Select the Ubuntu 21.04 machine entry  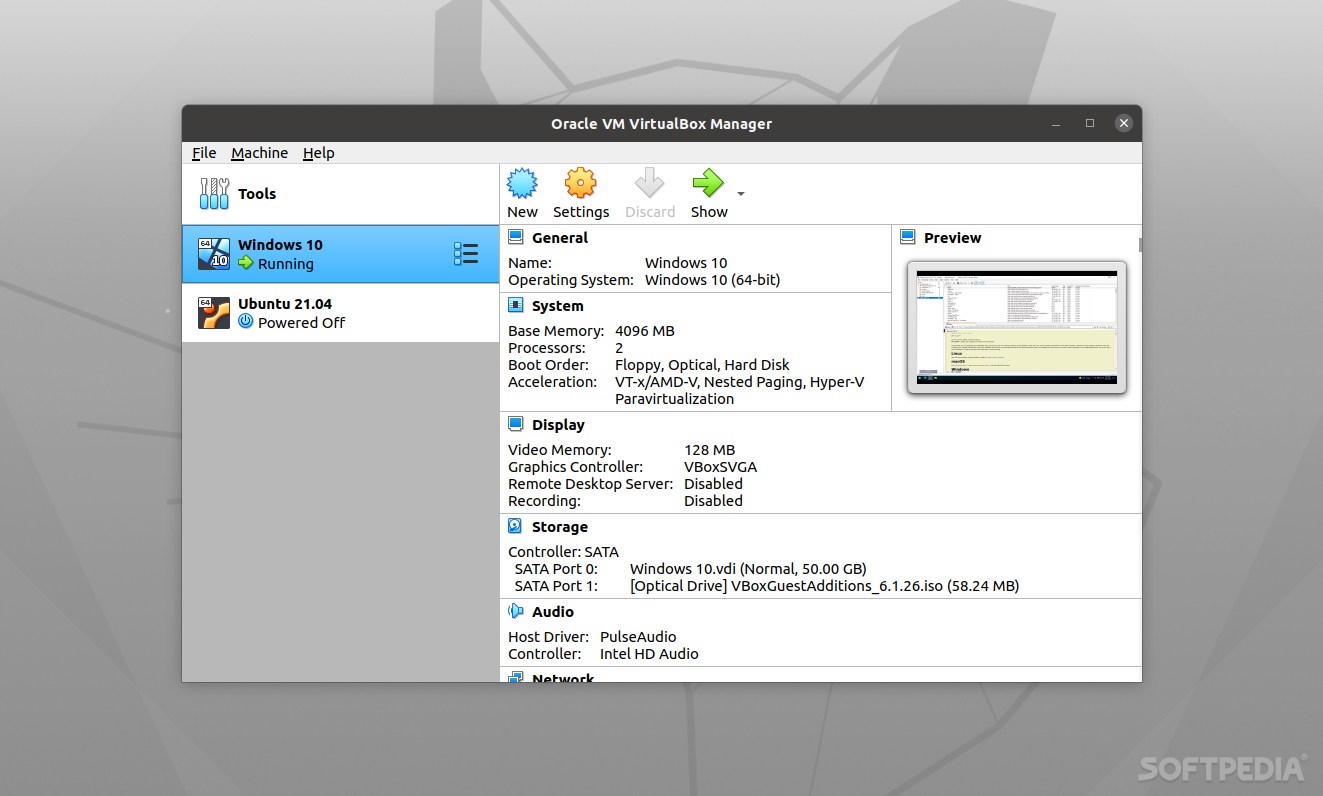[340, 313]
